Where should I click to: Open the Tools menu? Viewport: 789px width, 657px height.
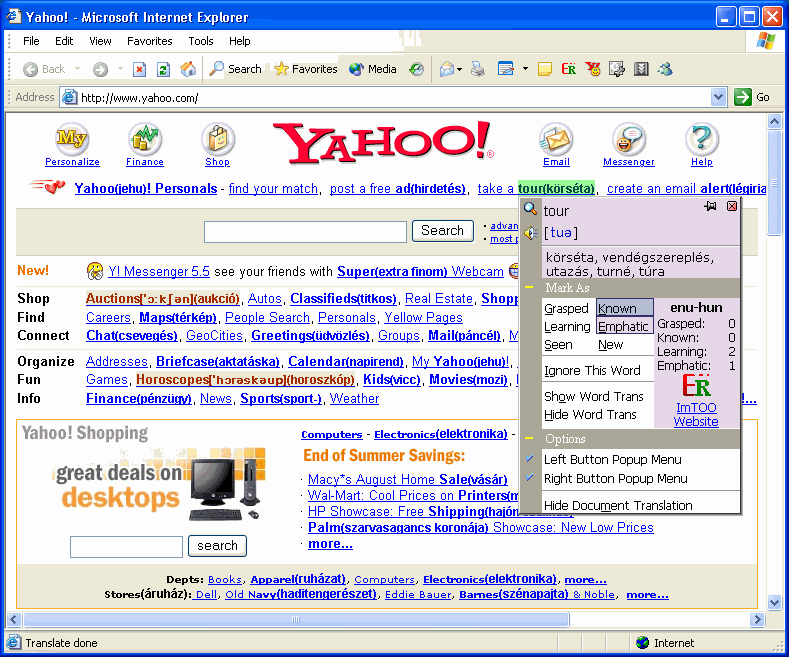(201, 41)
